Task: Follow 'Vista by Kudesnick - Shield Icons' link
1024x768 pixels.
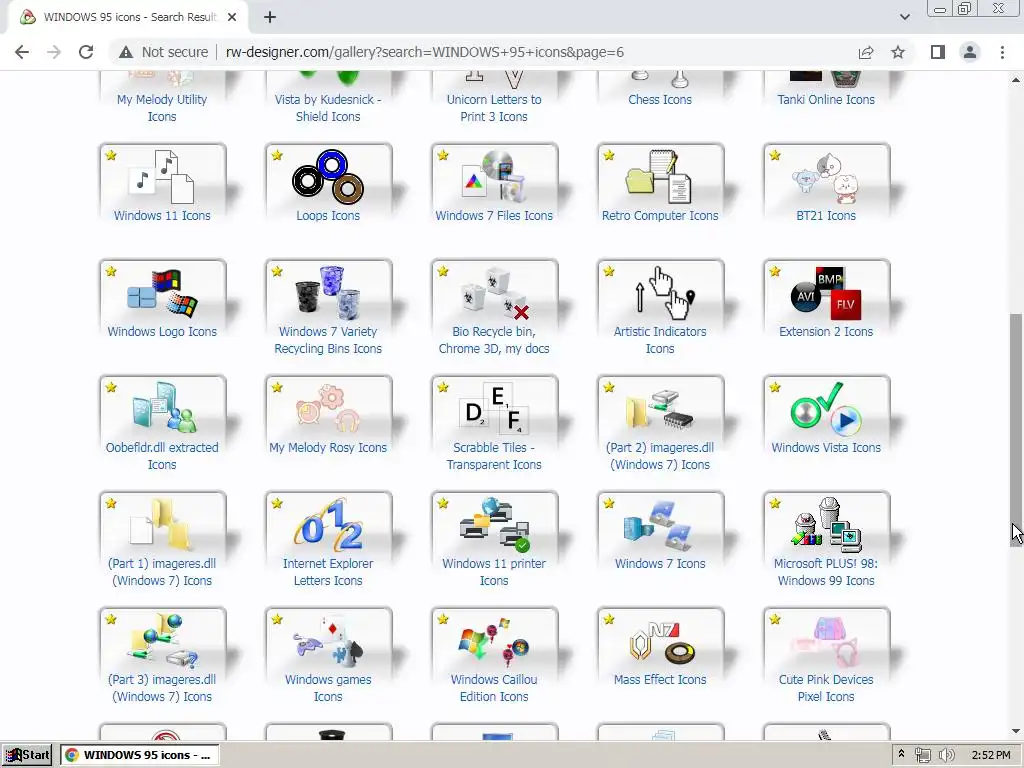Action: coord(328,108)
